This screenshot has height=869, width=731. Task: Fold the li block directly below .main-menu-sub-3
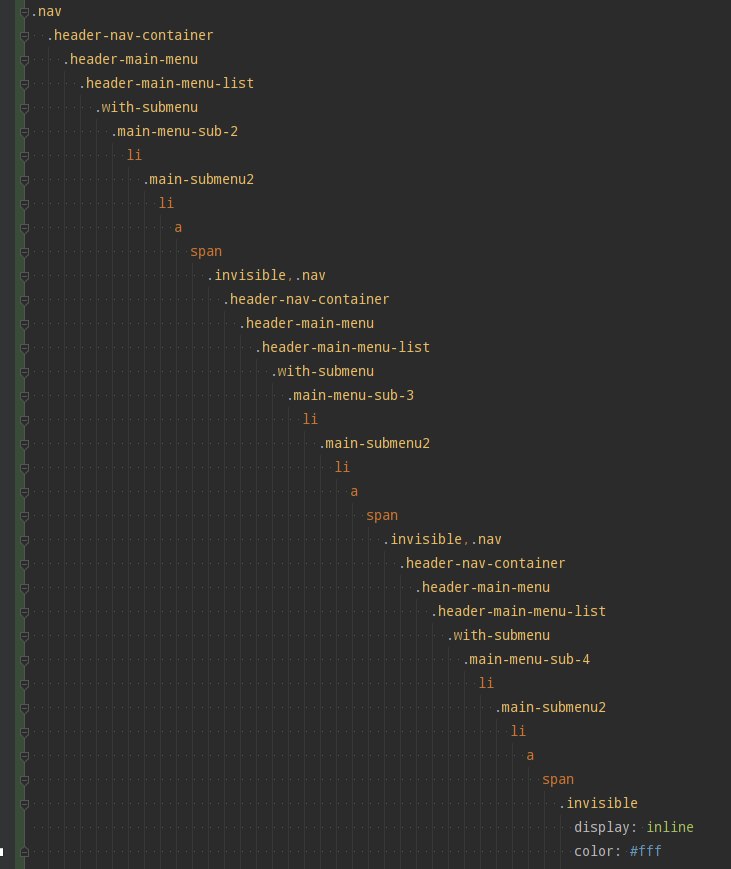tap(24, 420)
